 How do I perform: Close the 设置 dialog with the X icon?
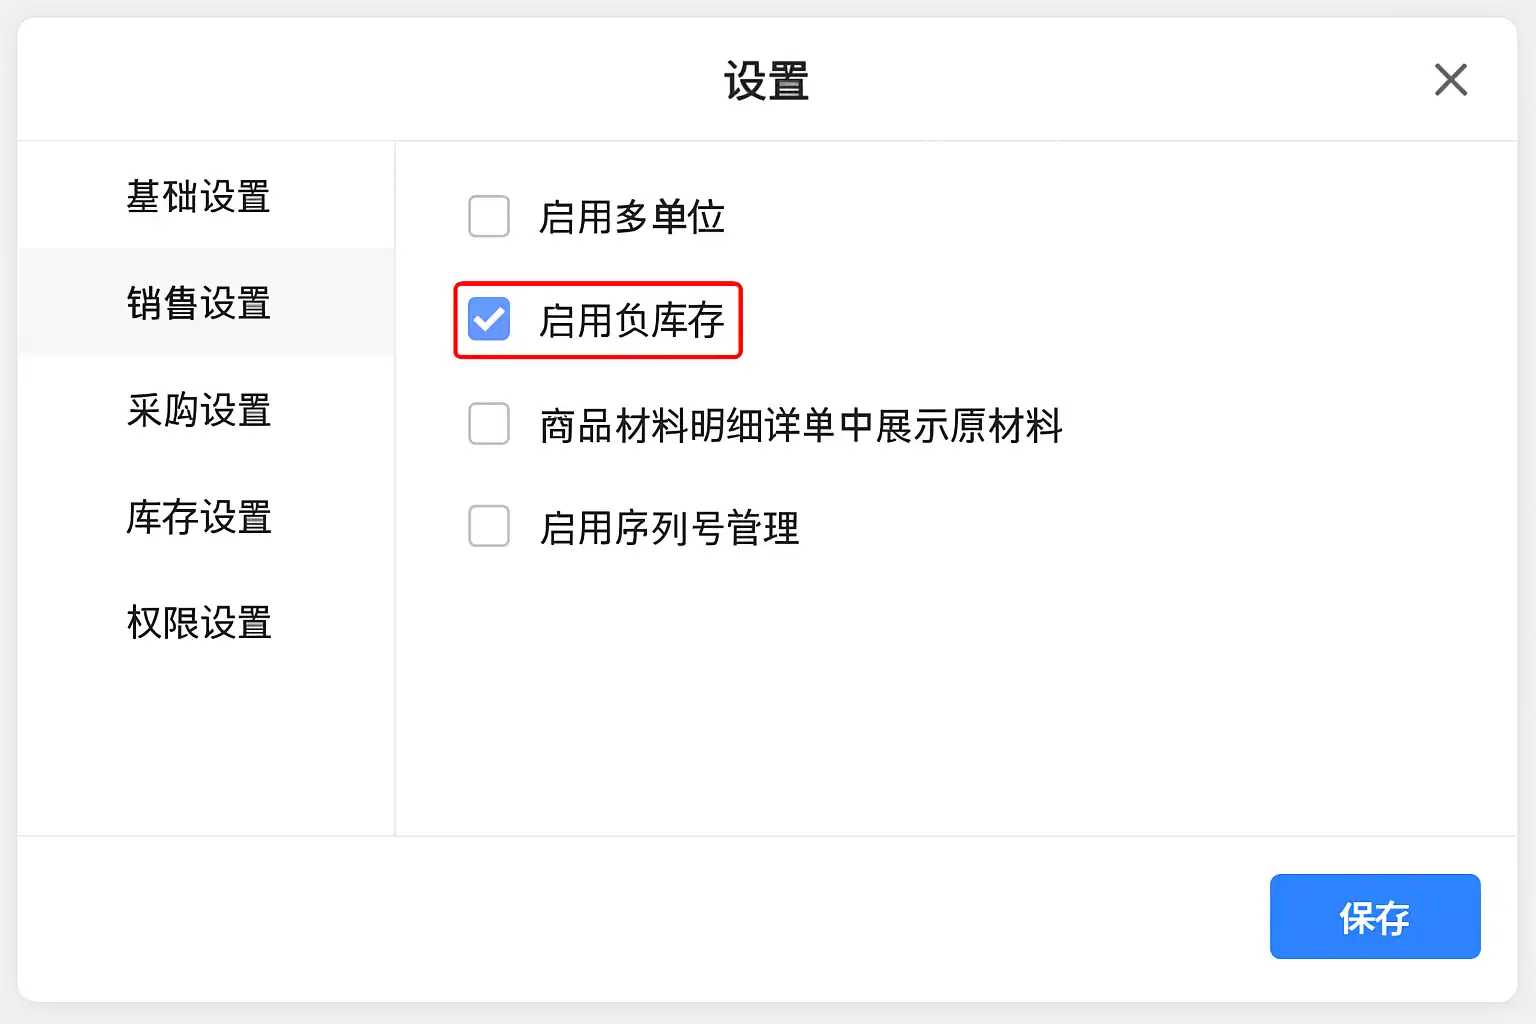coord(1450,80)
